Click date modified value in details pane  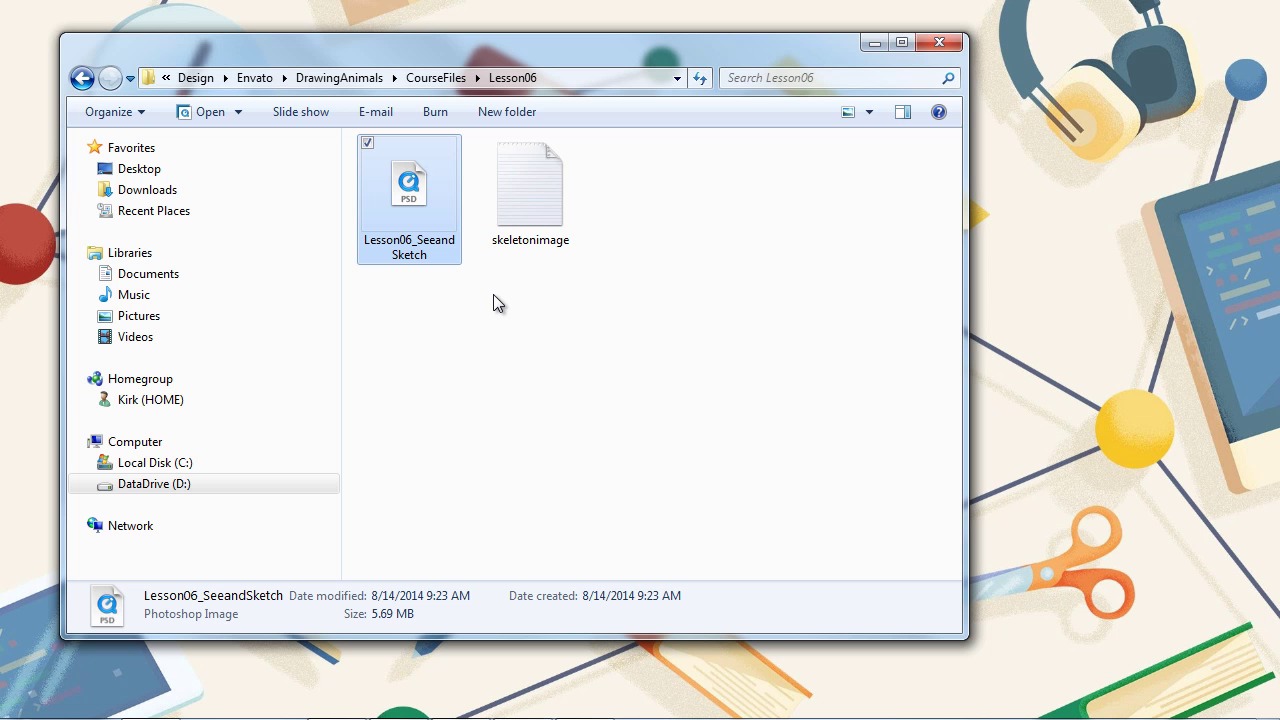420,596
